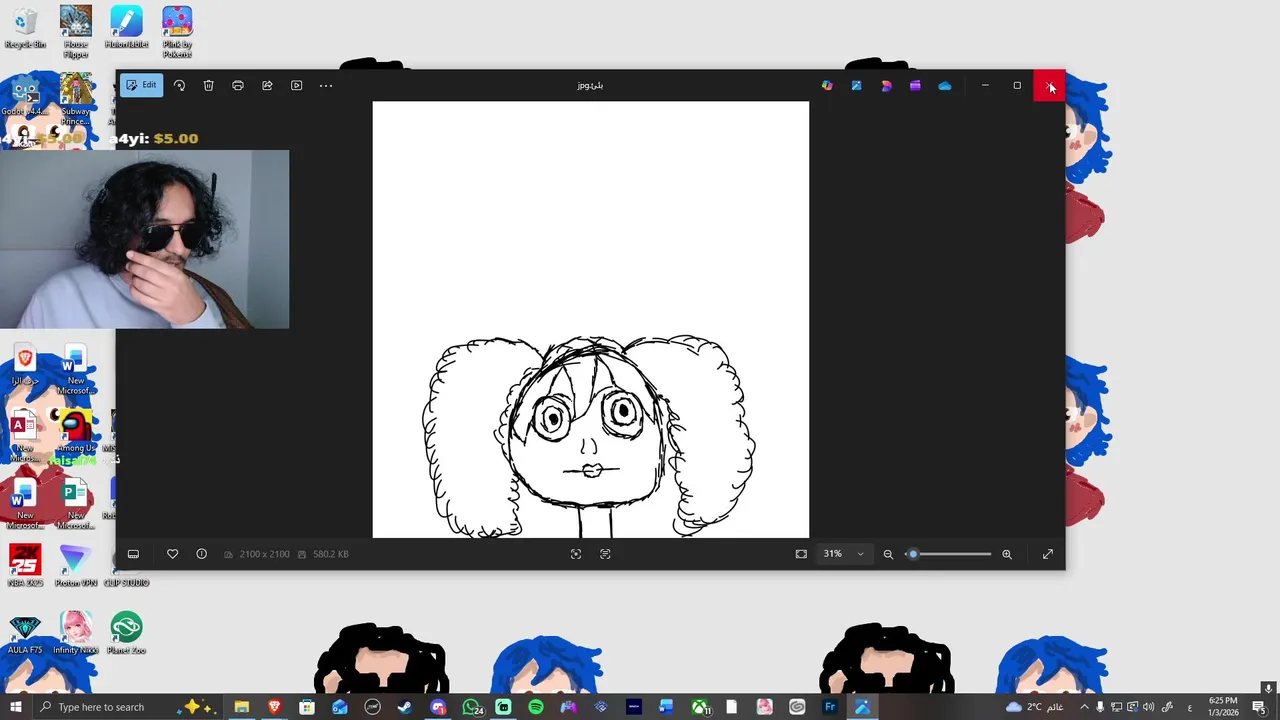Image resolution: width=1280 pixels, height=720 pixels.
Task: Open Planet Zoo desktop shortcut
Action: coord(126,633)
